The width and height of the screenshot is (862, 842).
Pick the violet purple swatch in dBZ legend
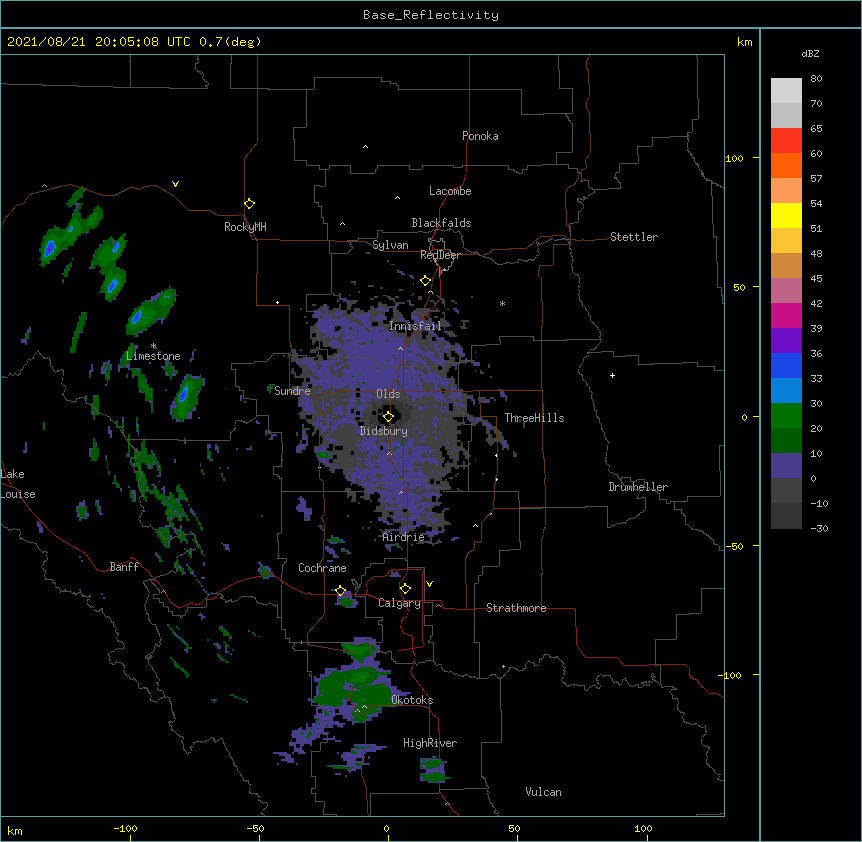[786, 341]
